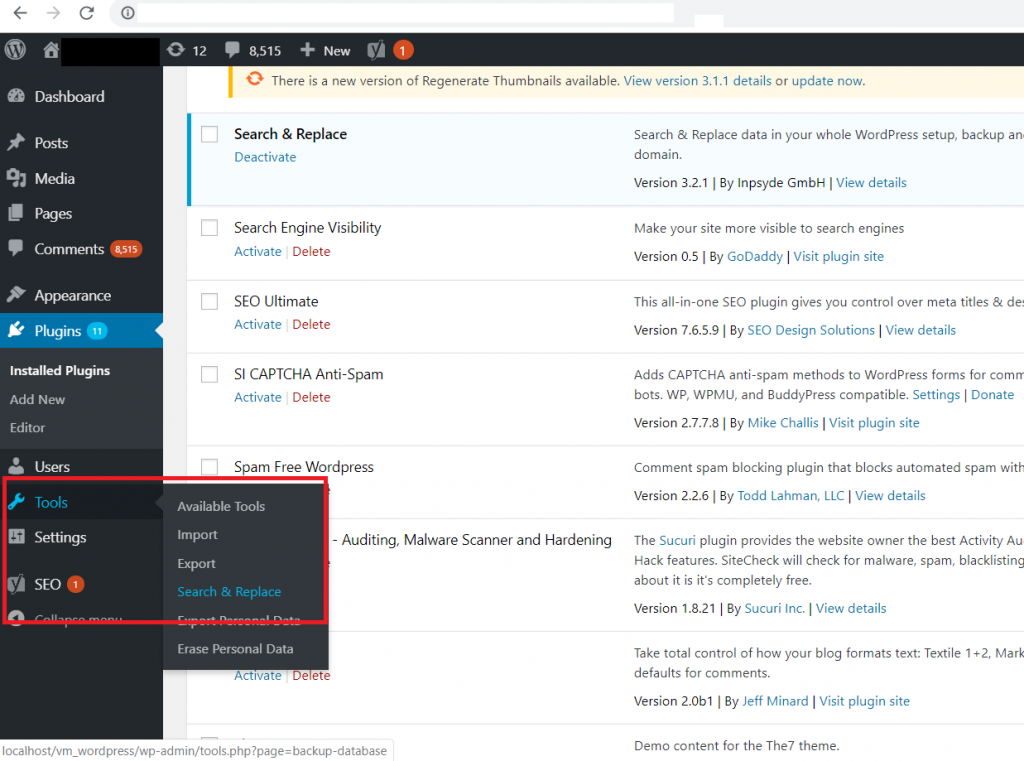
Task: Open Jeff Minard author link
Action: 775,702
